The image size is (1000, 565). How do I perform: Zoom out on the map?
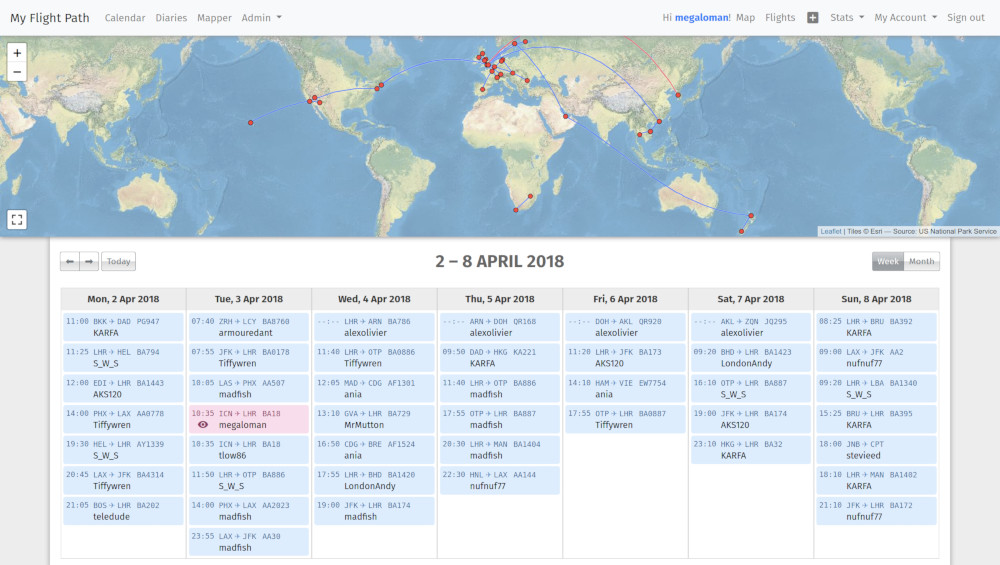[17, 72]
